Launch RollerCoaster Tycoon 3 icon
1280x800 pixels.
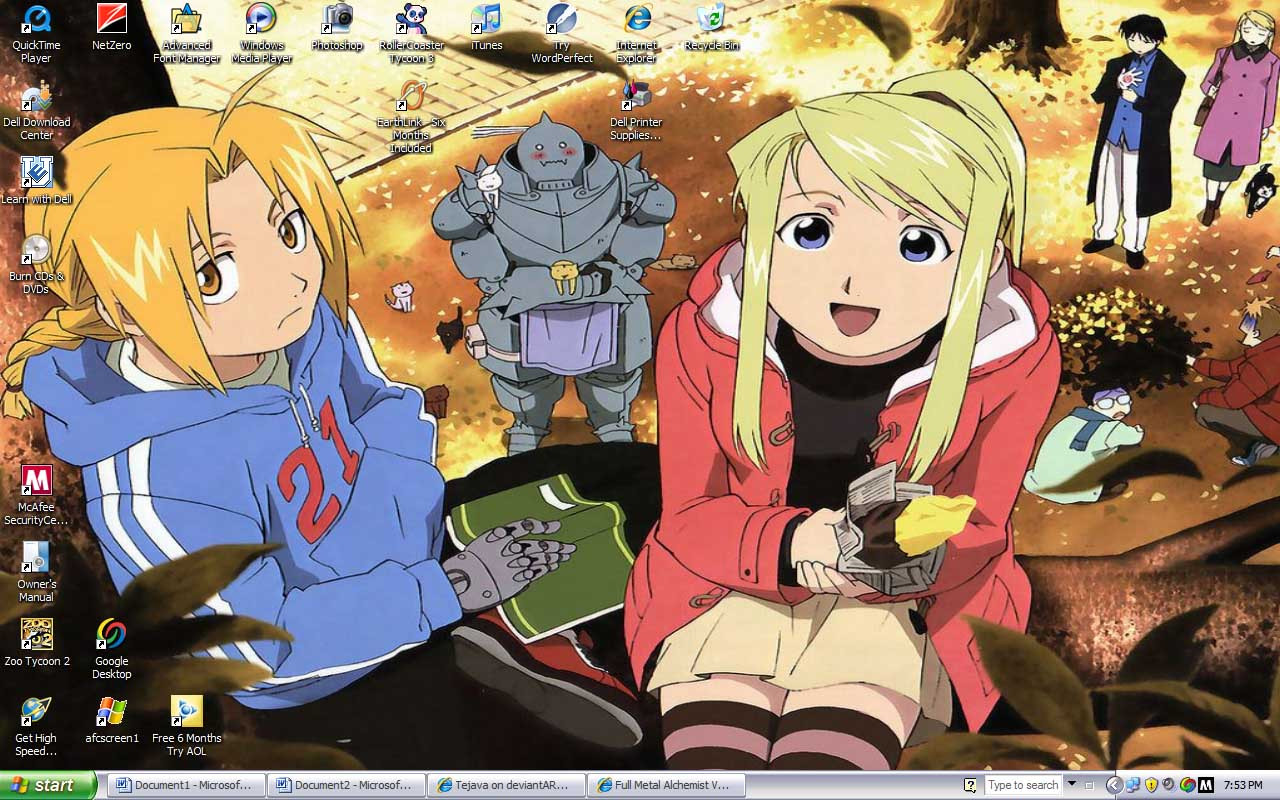coord(412,34)
